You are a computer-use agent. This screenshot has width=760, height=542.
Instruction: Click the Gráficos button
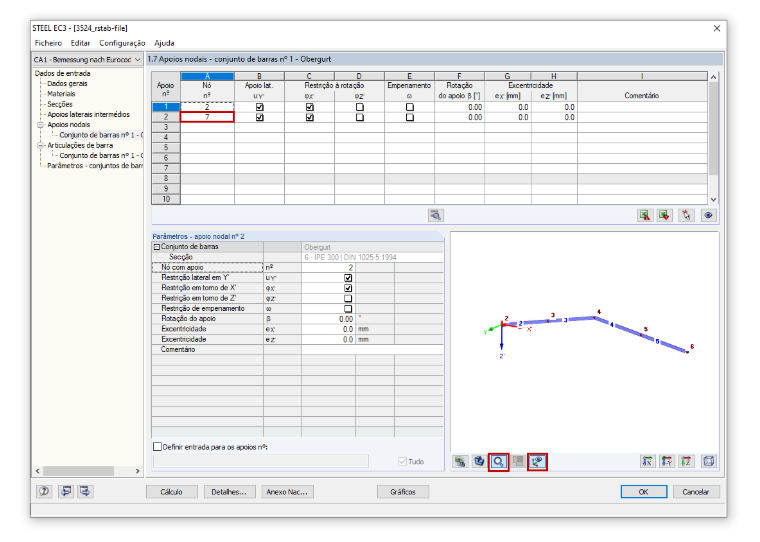tap(403, 492)
